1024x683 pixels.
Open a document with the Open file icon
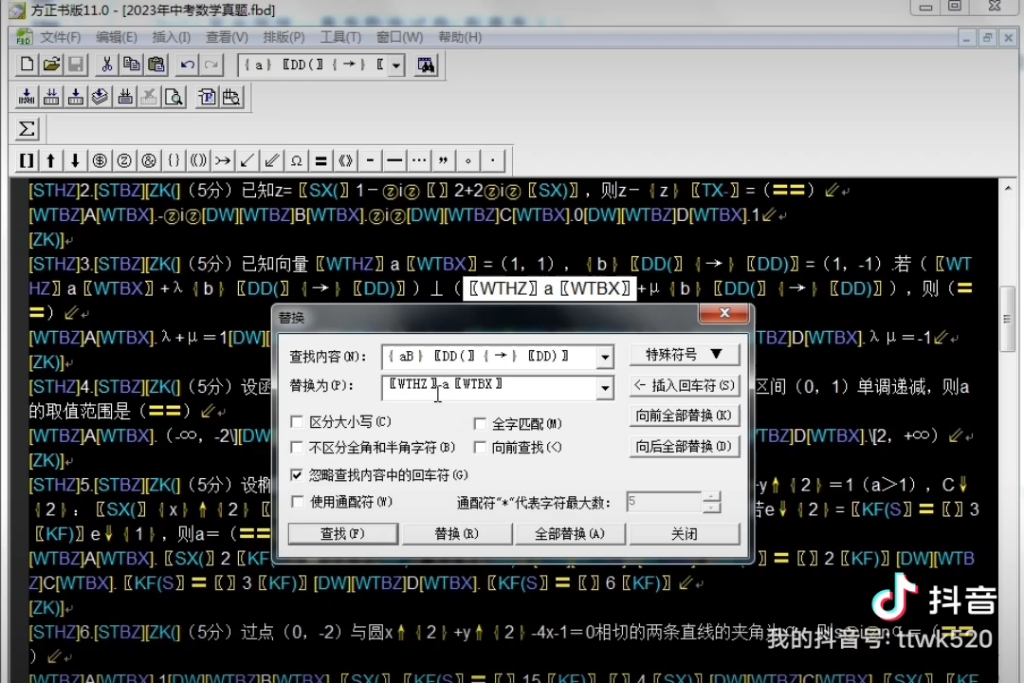click(50, 64)
